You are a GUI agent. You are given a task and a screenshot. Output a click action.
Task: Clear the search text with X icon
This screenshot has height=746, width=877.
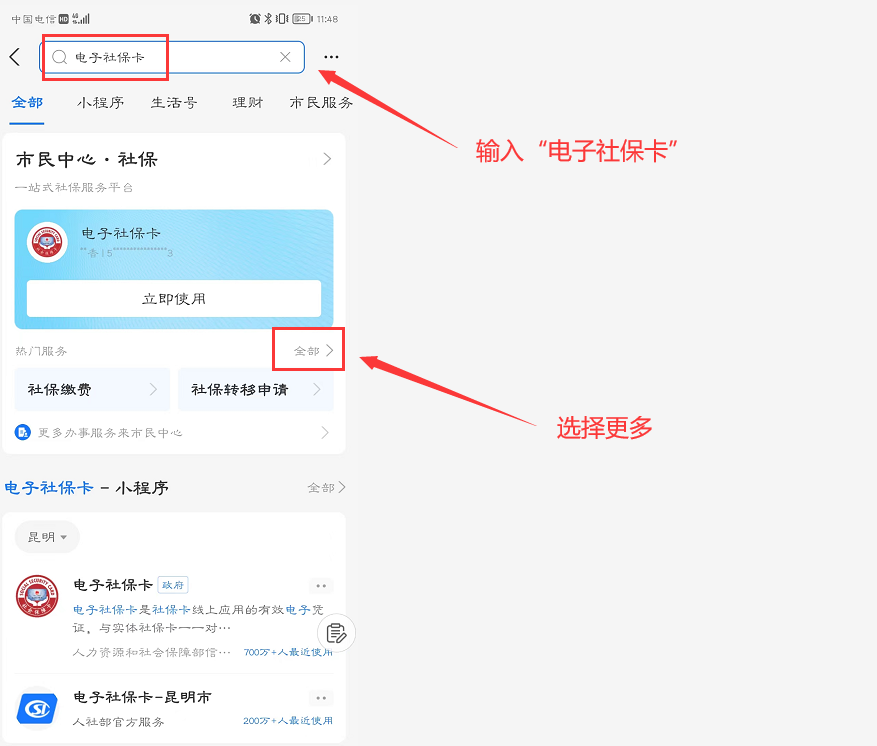[x=285, y=56]
